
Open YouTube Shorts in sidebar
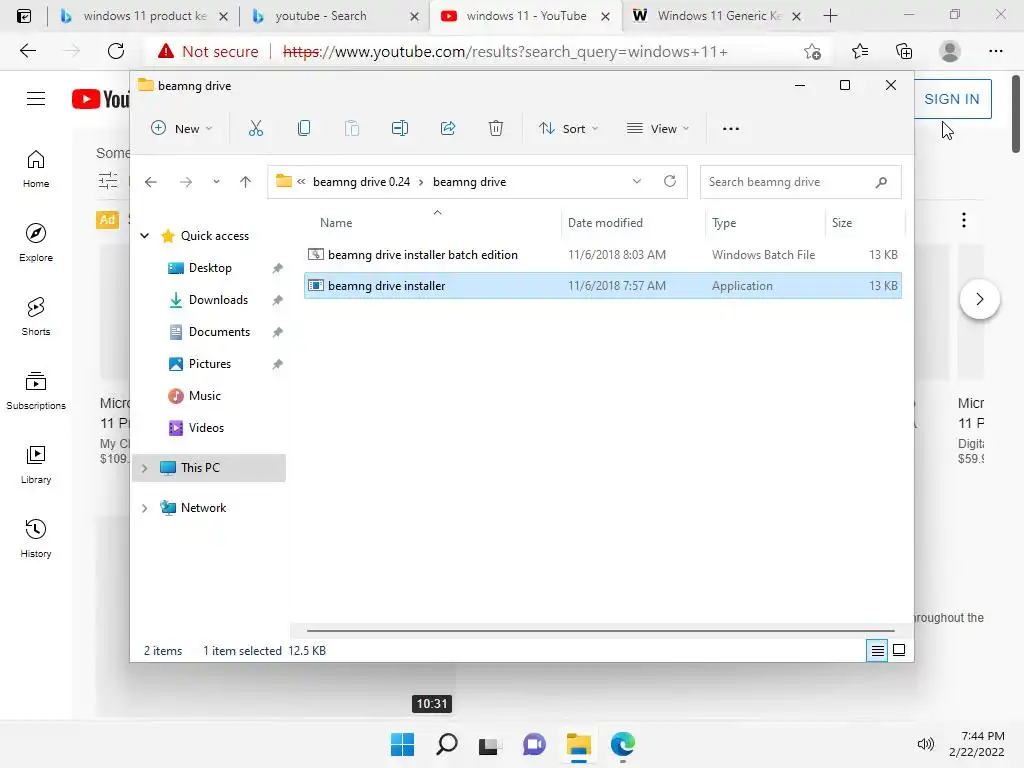36,316
